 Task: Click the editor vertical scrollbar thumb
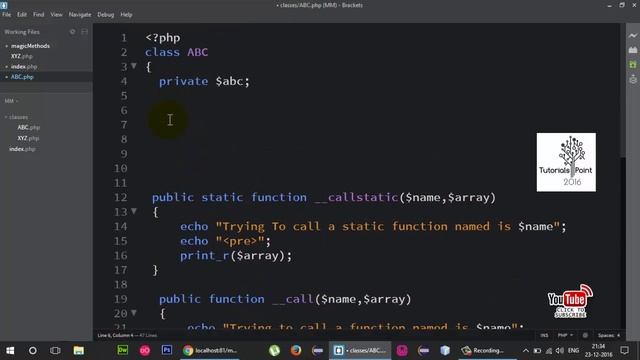(622, 90)
